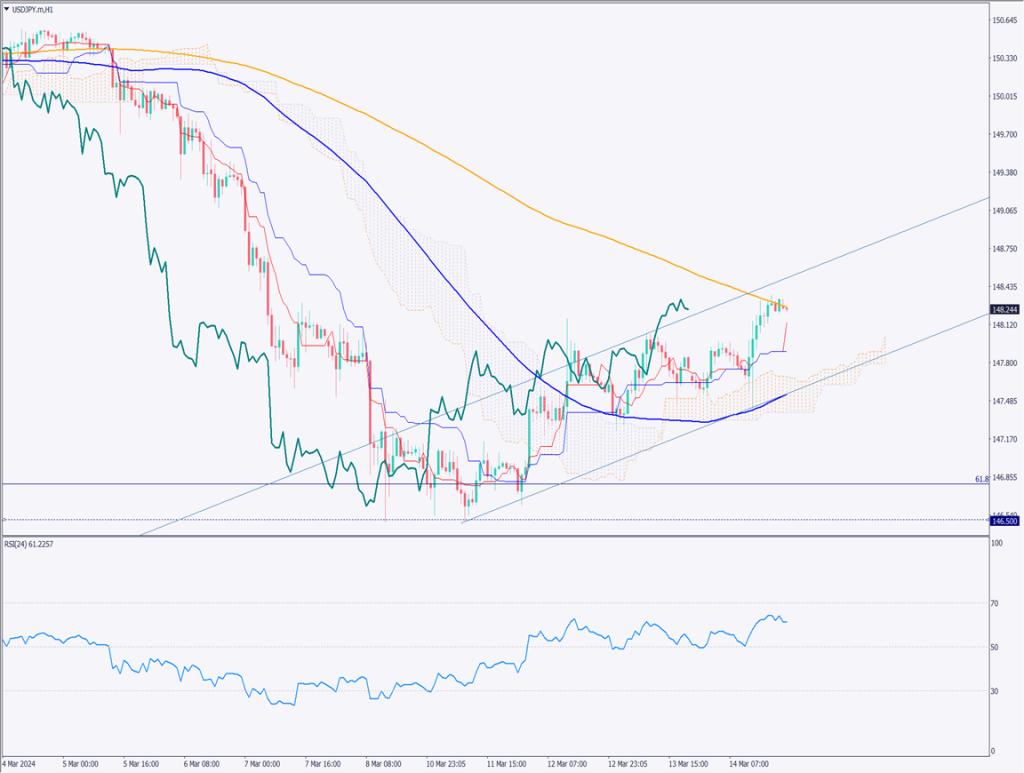This screenshot has height=773, width=1024.
Task: Click the RSI 50 level label
Action: tap(996, 647)
